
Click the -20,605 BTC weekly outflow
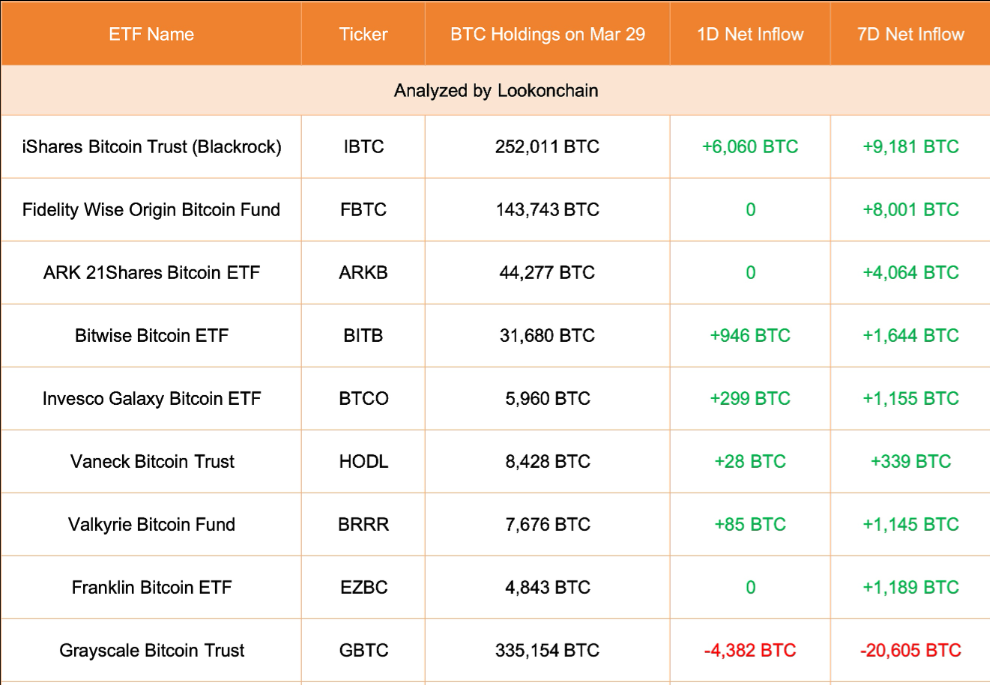[x=910, y=651]
